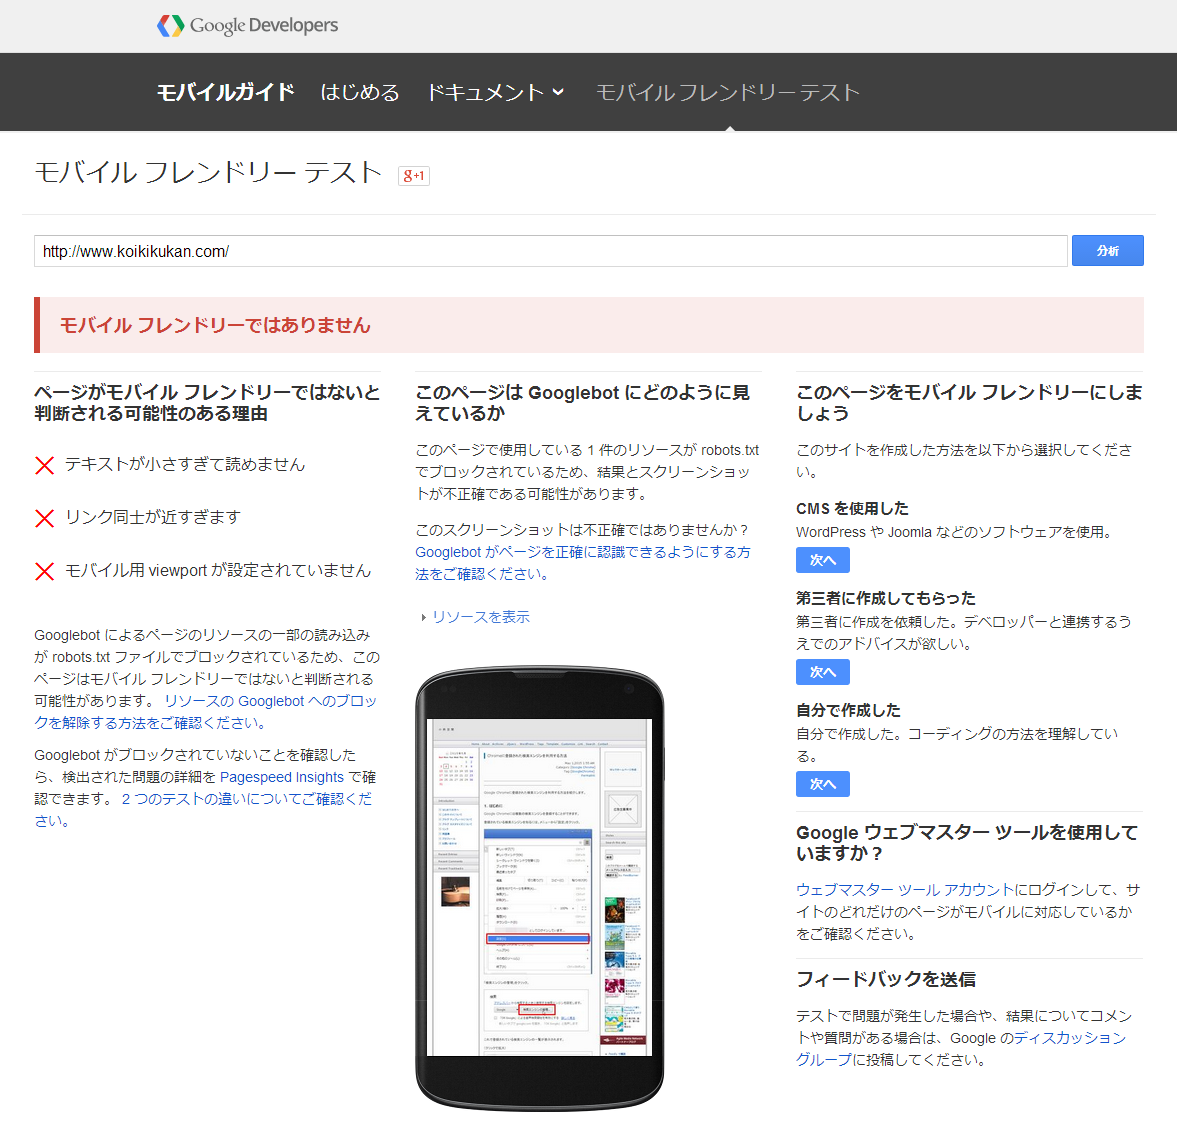The height and width of the screenshot is (1122, 1177).
Task: Click the リンク同士が近すぎます issue text
Action: click(x=153, y=517)
